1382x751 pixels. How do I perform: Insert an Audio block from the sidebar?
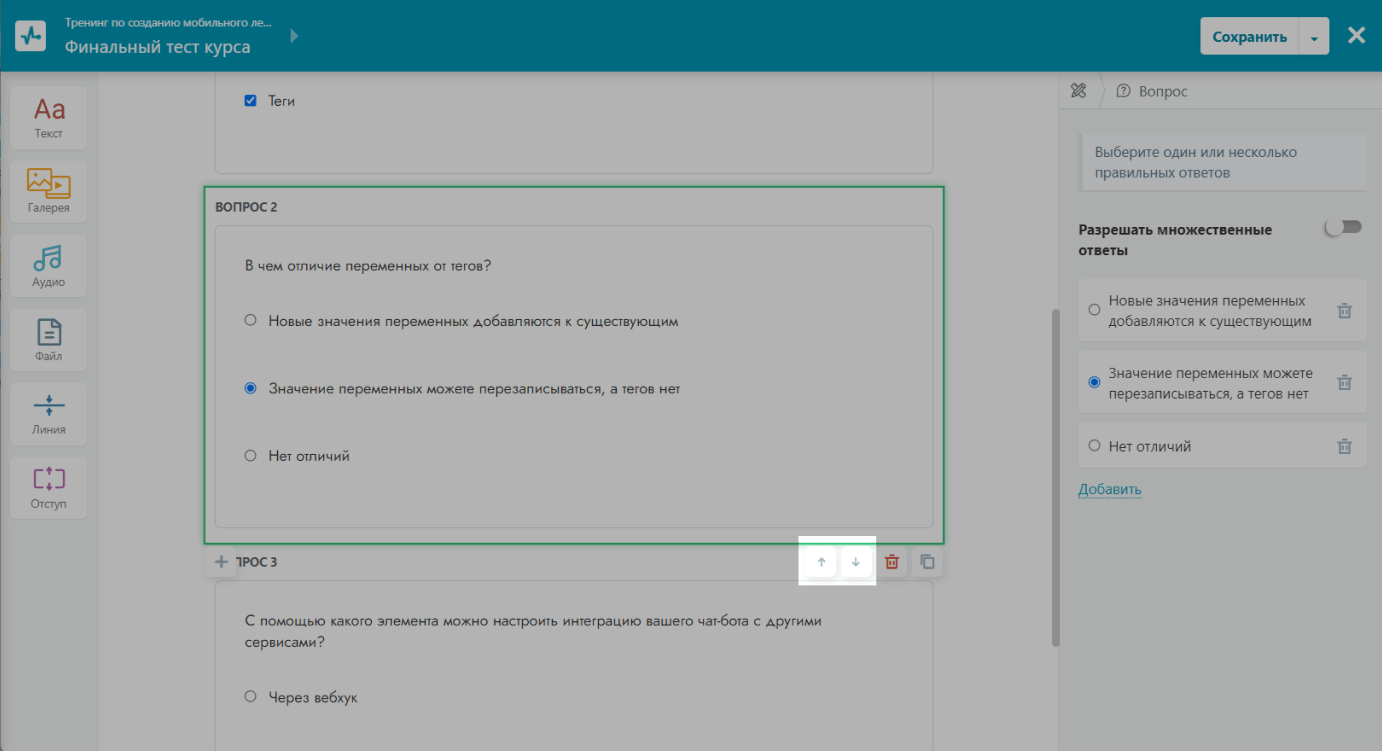click(48, 265)
